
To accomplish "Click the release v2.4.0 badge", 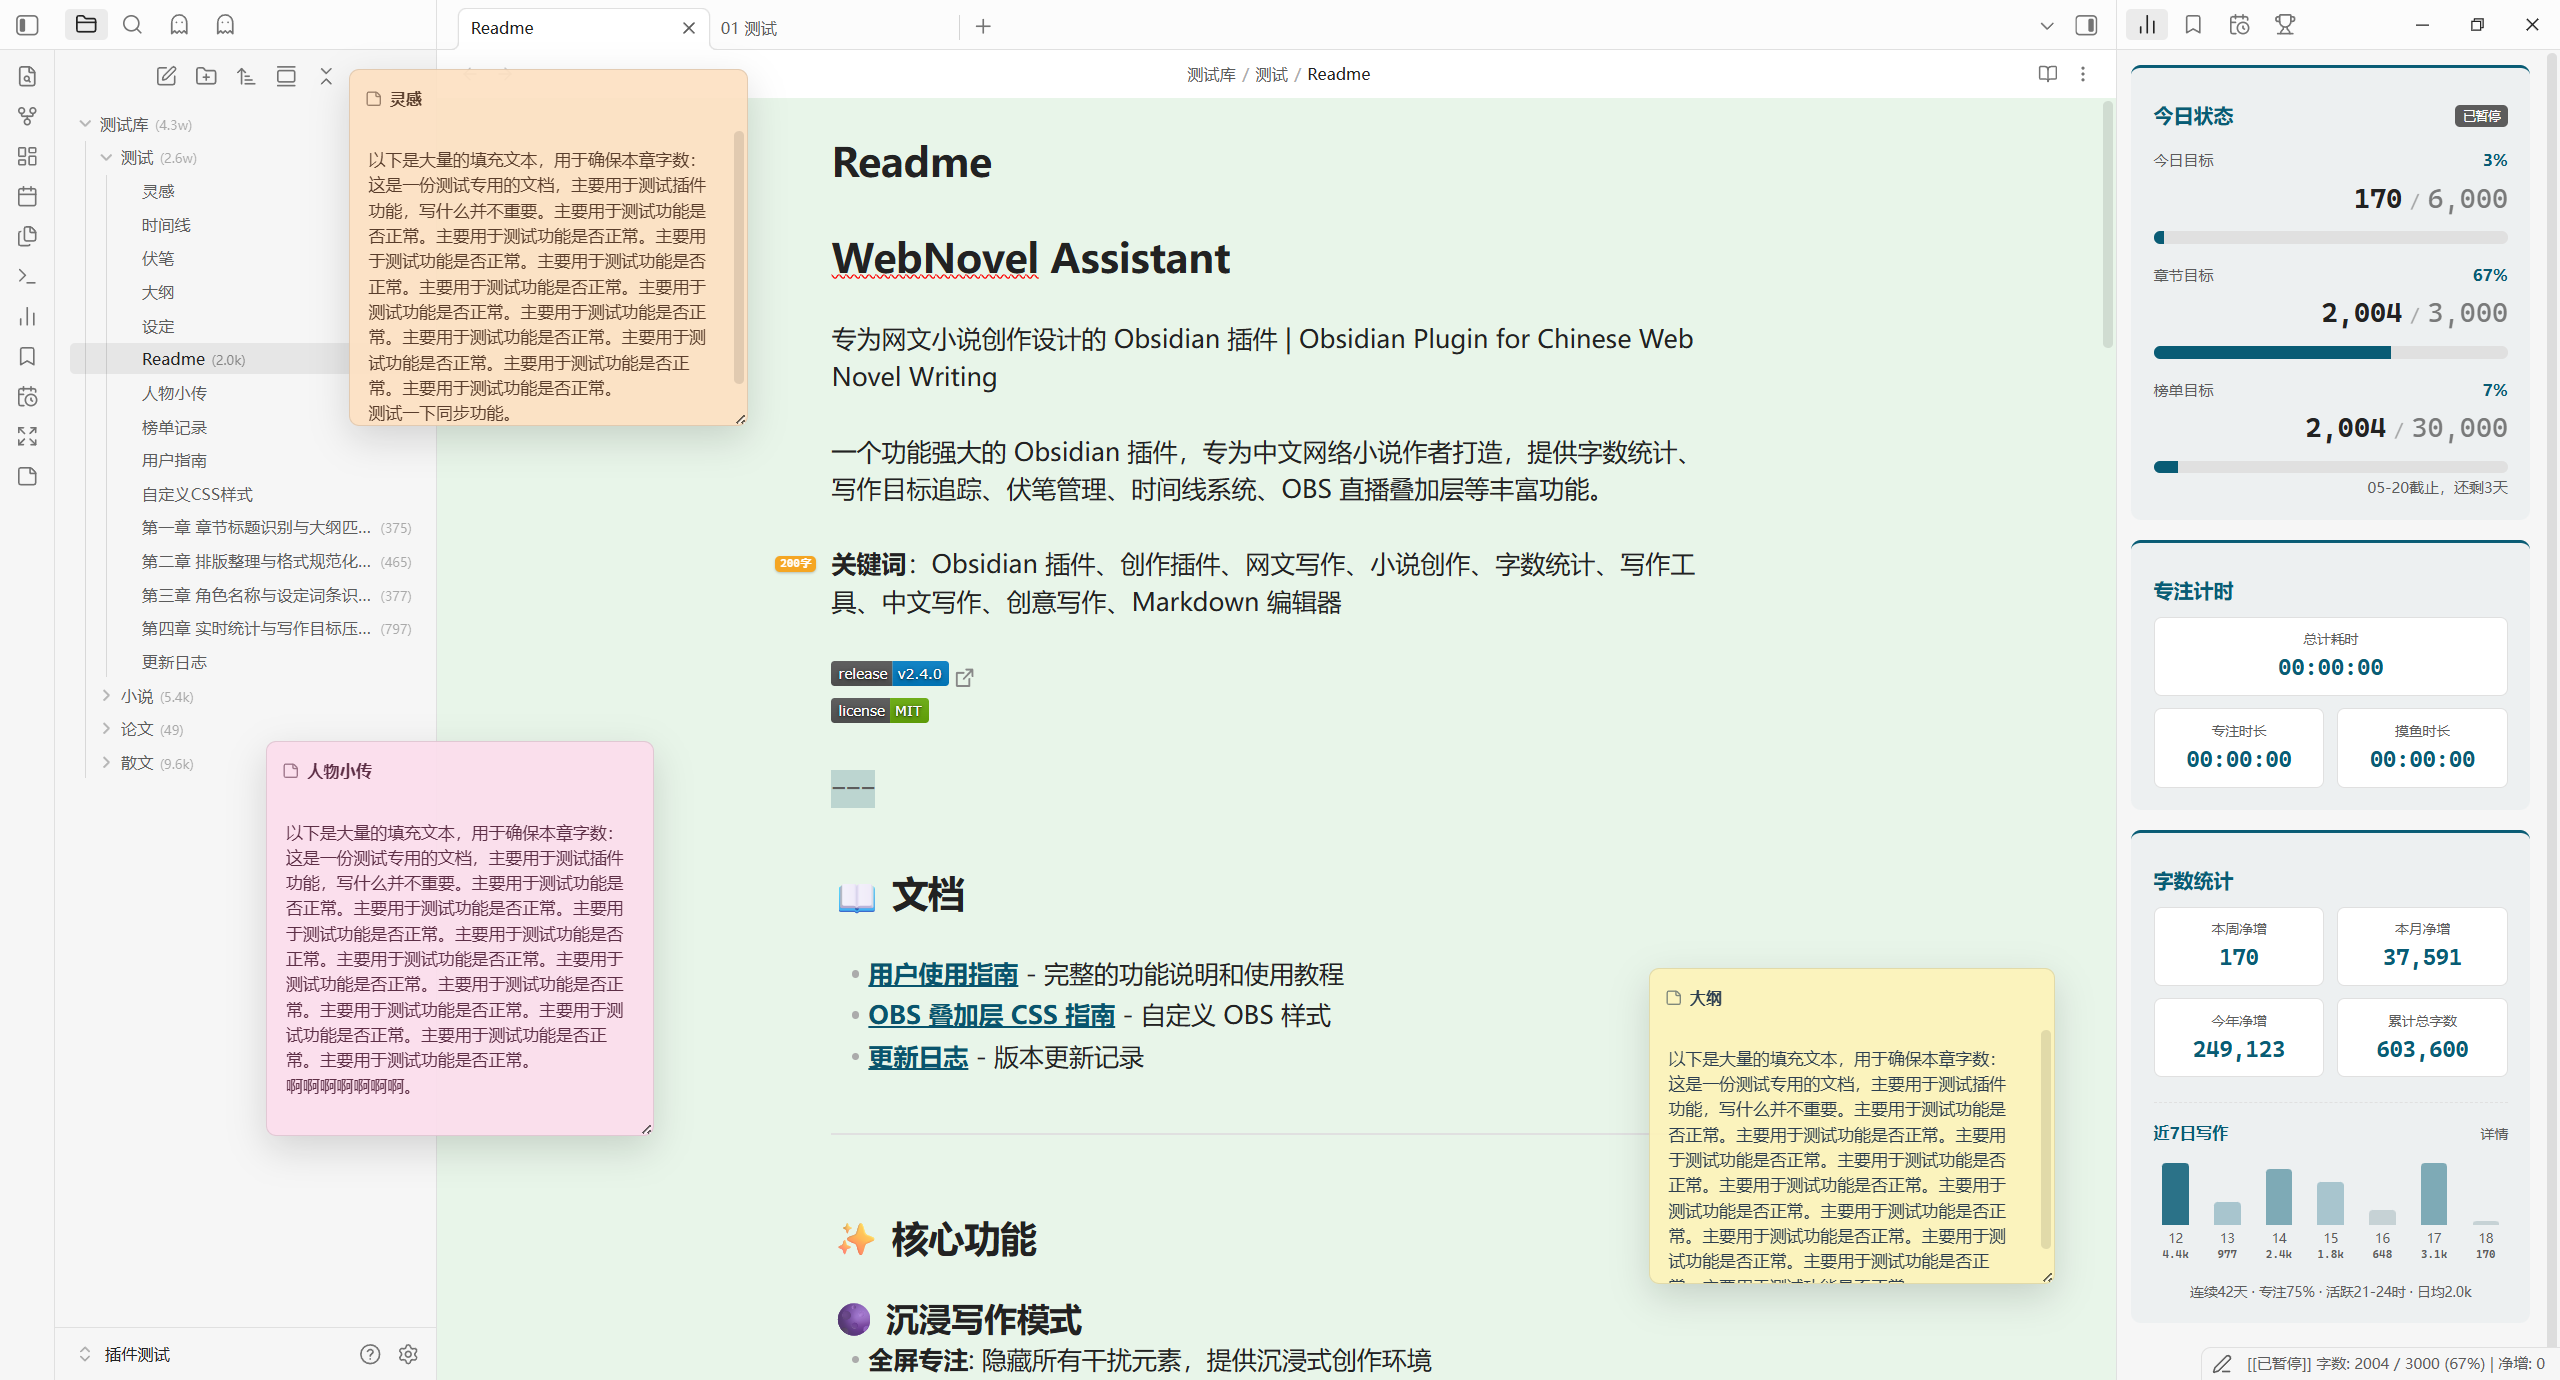I will 890,674.
